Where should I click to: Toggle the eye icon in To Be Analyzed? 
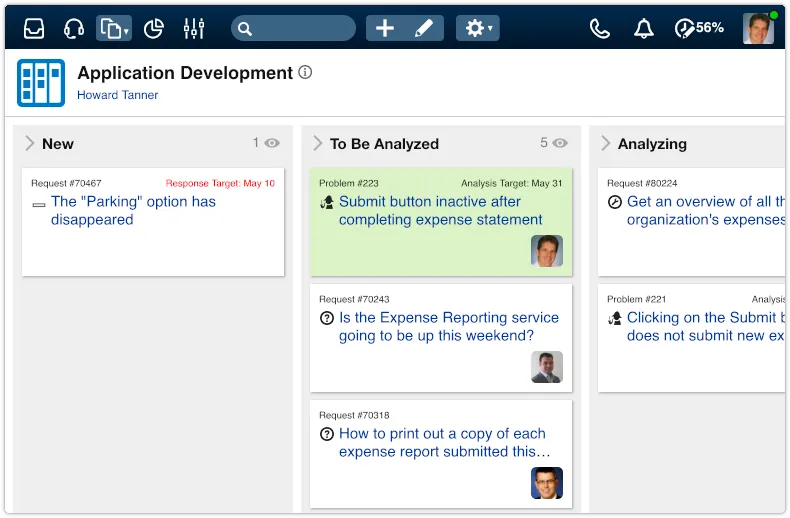pyautogui.click(x=560, y=143)
